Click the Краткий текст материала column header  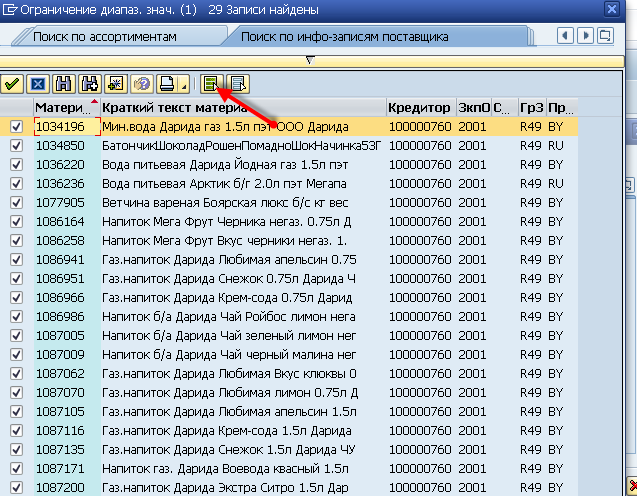(x=243, y=108)
